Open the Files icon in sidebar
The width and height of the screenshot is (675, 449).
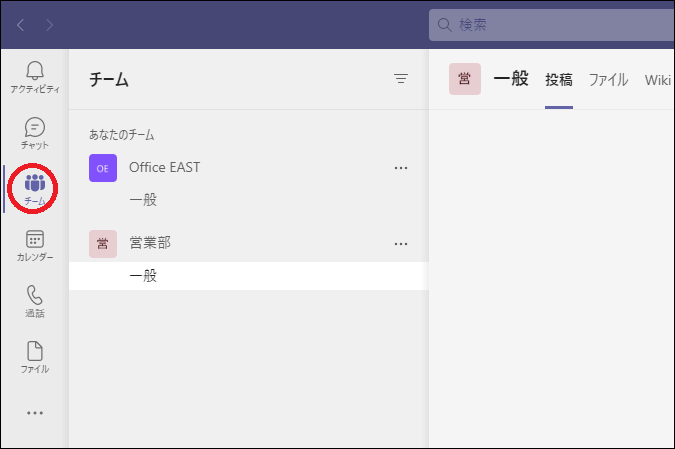35,356
